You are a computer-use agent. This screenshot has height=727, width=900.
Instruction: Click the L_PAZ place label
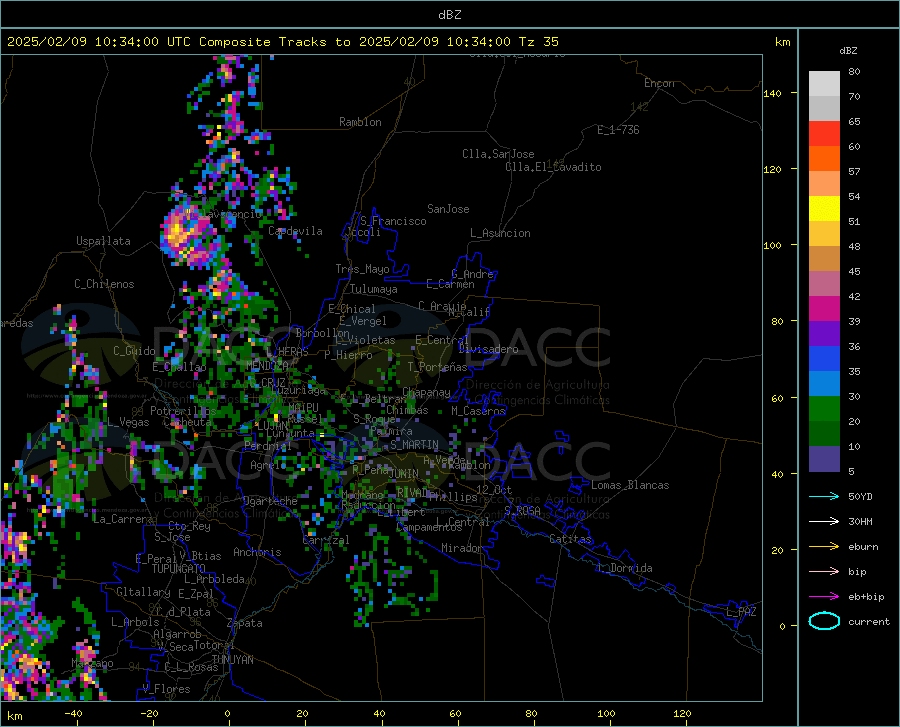click(x=741, y=612)
